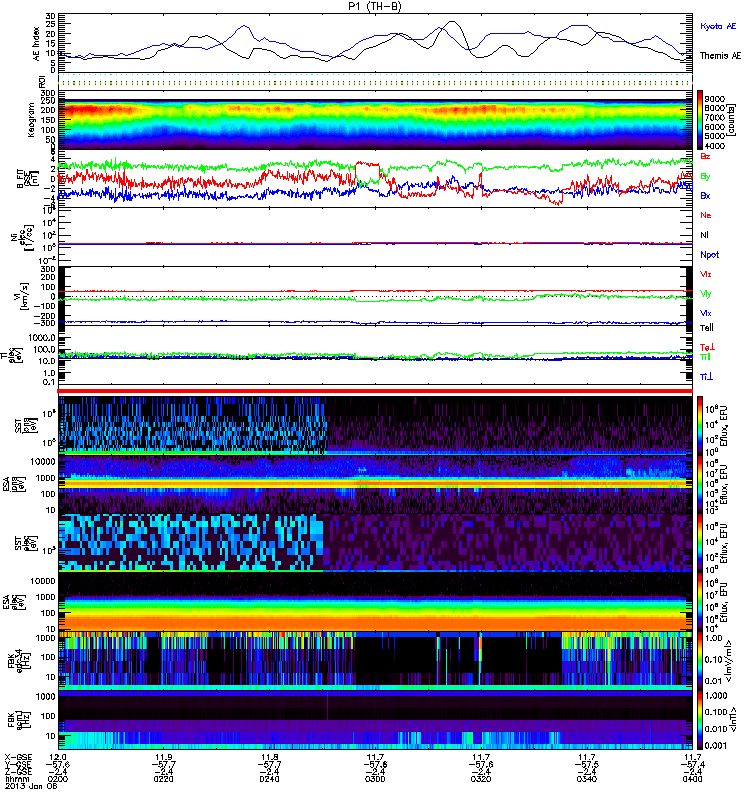Click the SST electron Eflux color bar
This screenshot has width=750, height=800.
[x=700, y=543]
